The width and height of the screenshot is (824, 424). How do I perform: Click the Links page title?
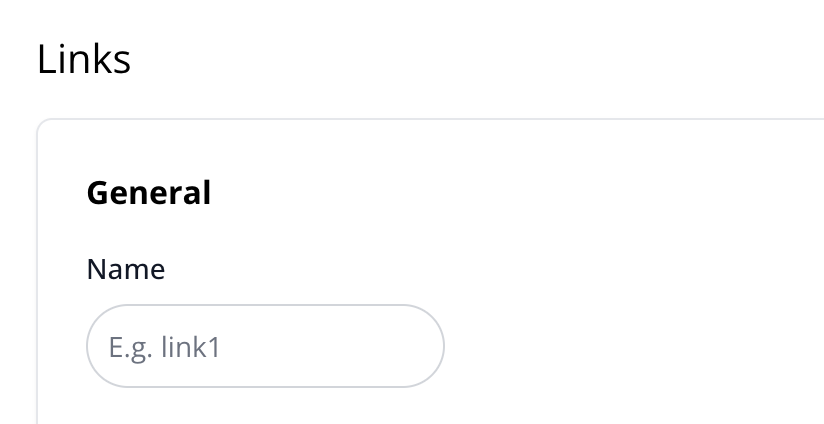(x=84, y=60)
